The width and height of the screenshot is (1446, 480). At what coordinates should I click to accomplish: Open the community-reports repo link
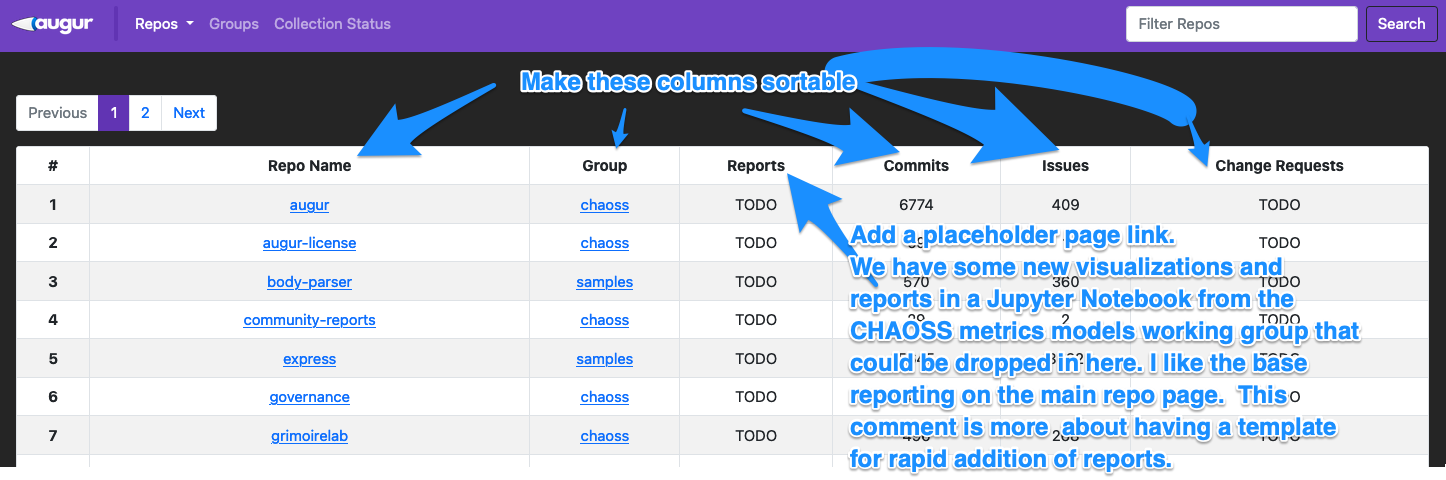point(309,320)
